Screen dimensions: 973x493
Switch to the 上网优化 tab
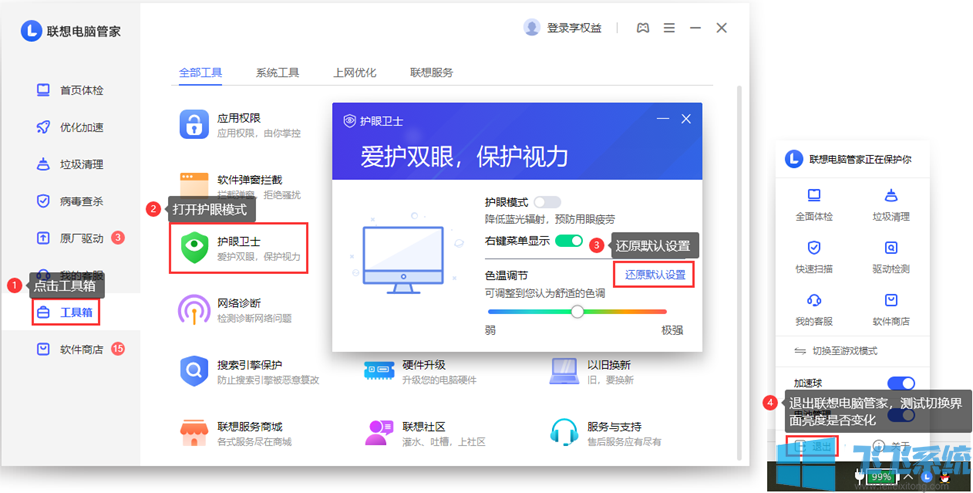355,73
